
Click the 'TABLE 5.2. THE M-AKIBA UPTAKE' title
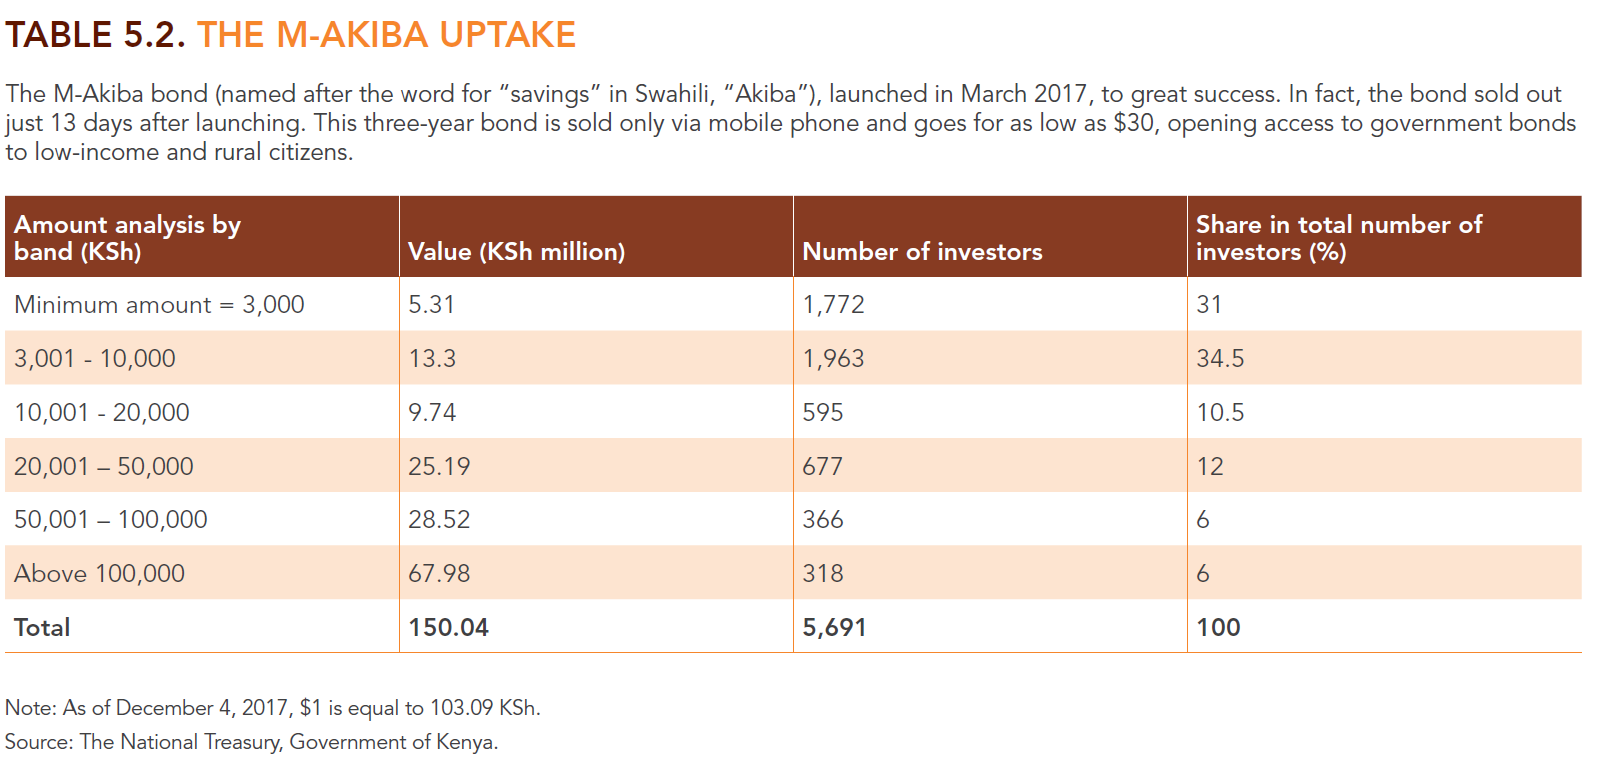(x=290, y=35)
